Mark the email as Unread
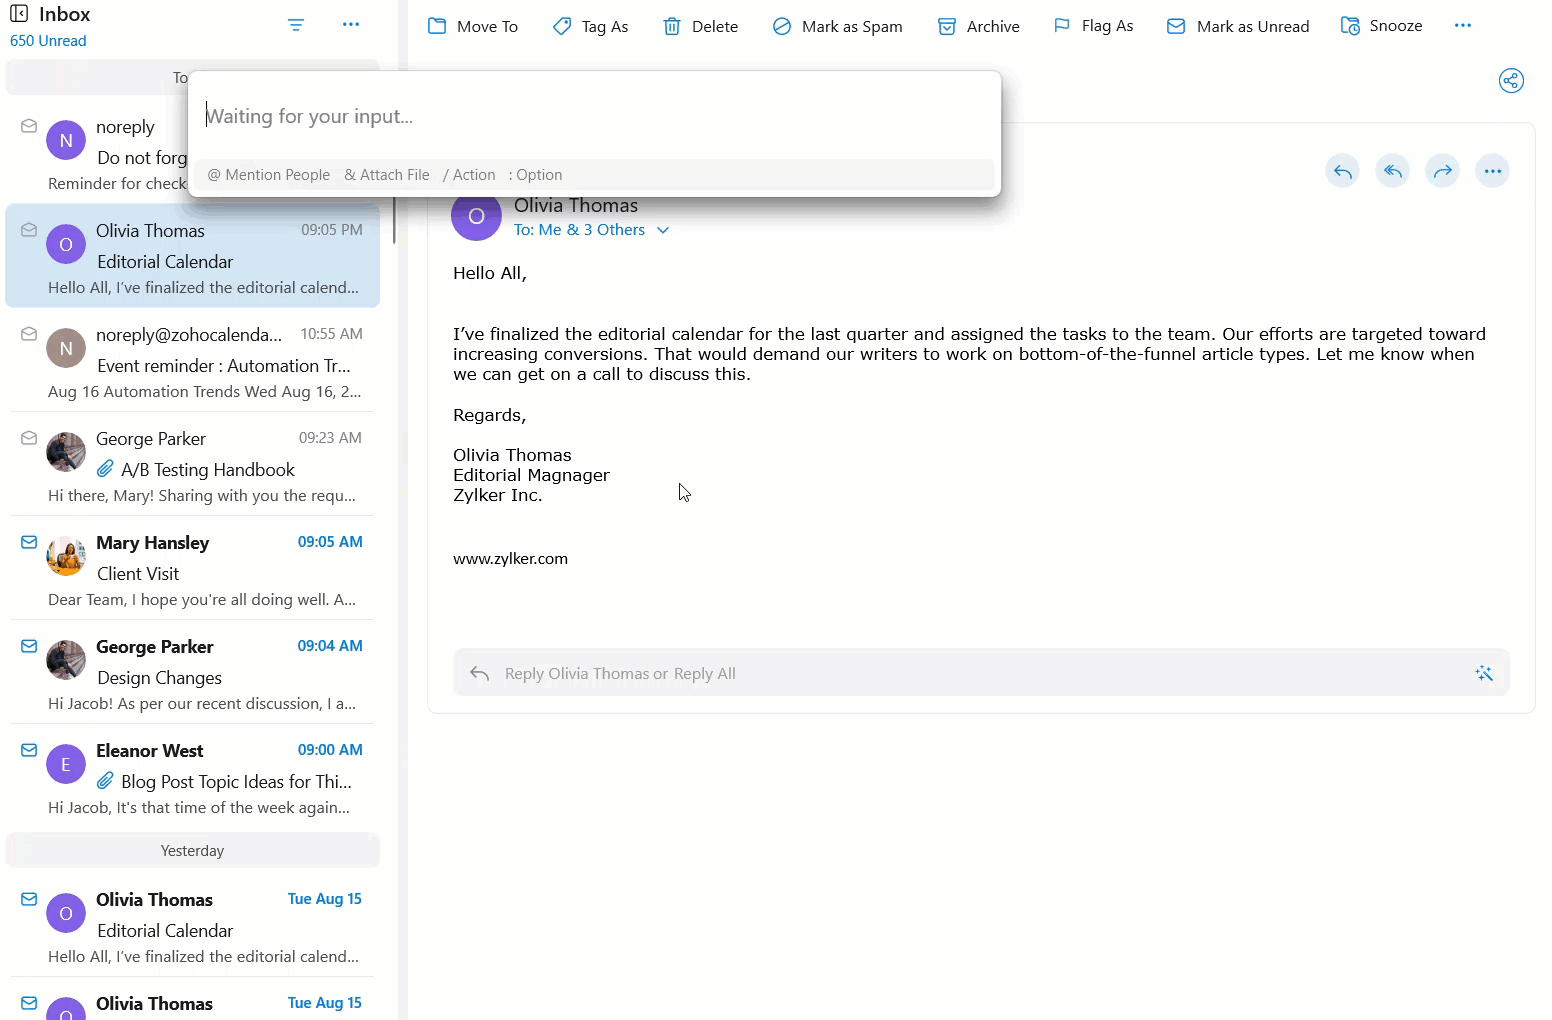This screenshot has height=1020, width=1552. pyautogui.click(x=1238, y=26)
